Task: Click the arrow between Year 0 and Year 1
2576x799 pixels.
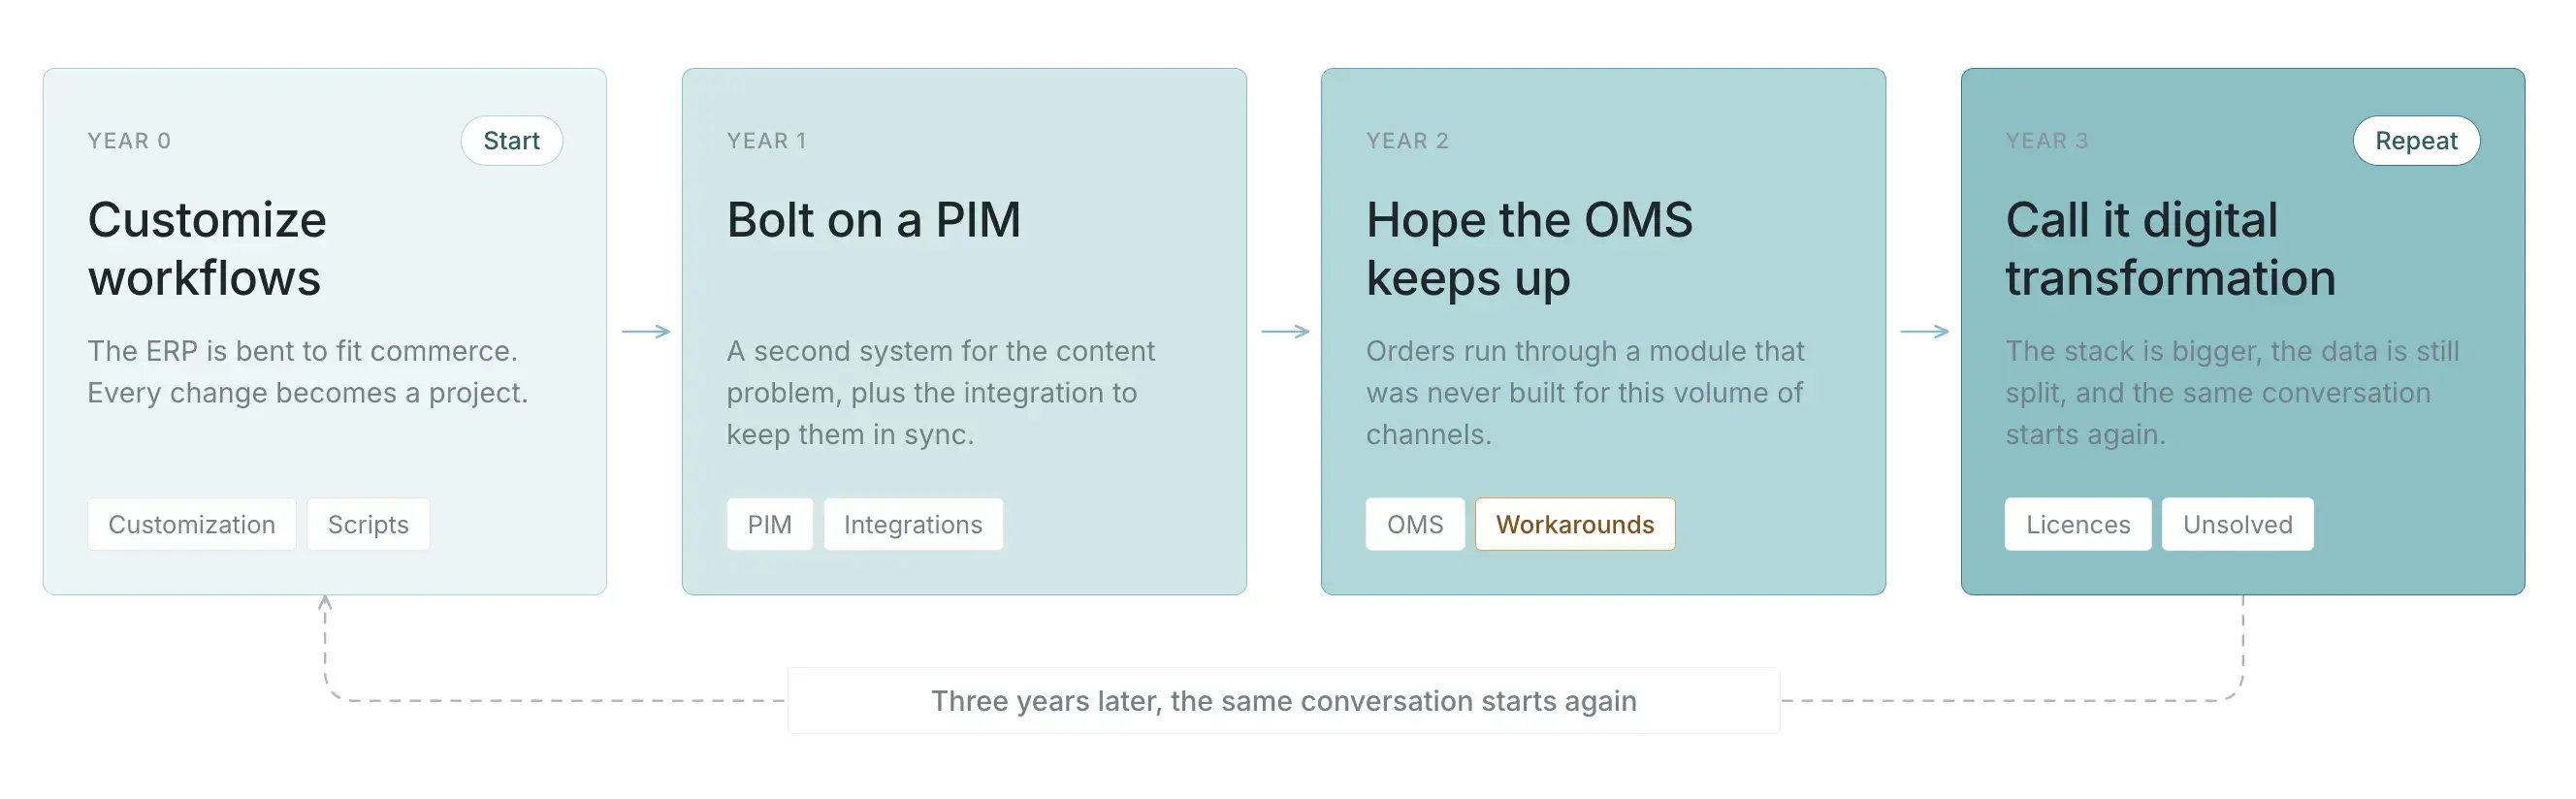Action: 646,331
